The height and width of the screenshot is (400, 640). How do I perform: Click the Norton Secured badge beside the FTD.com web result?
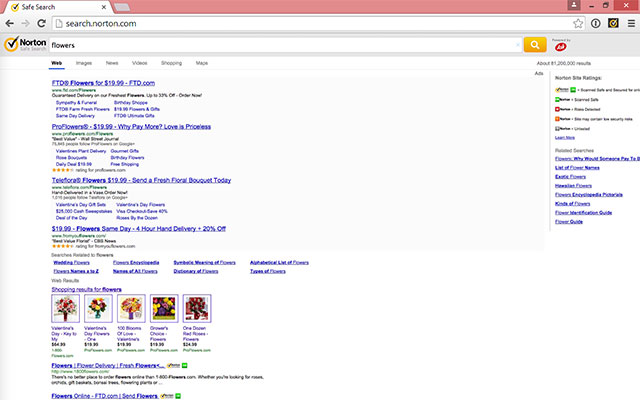[167, 396]
